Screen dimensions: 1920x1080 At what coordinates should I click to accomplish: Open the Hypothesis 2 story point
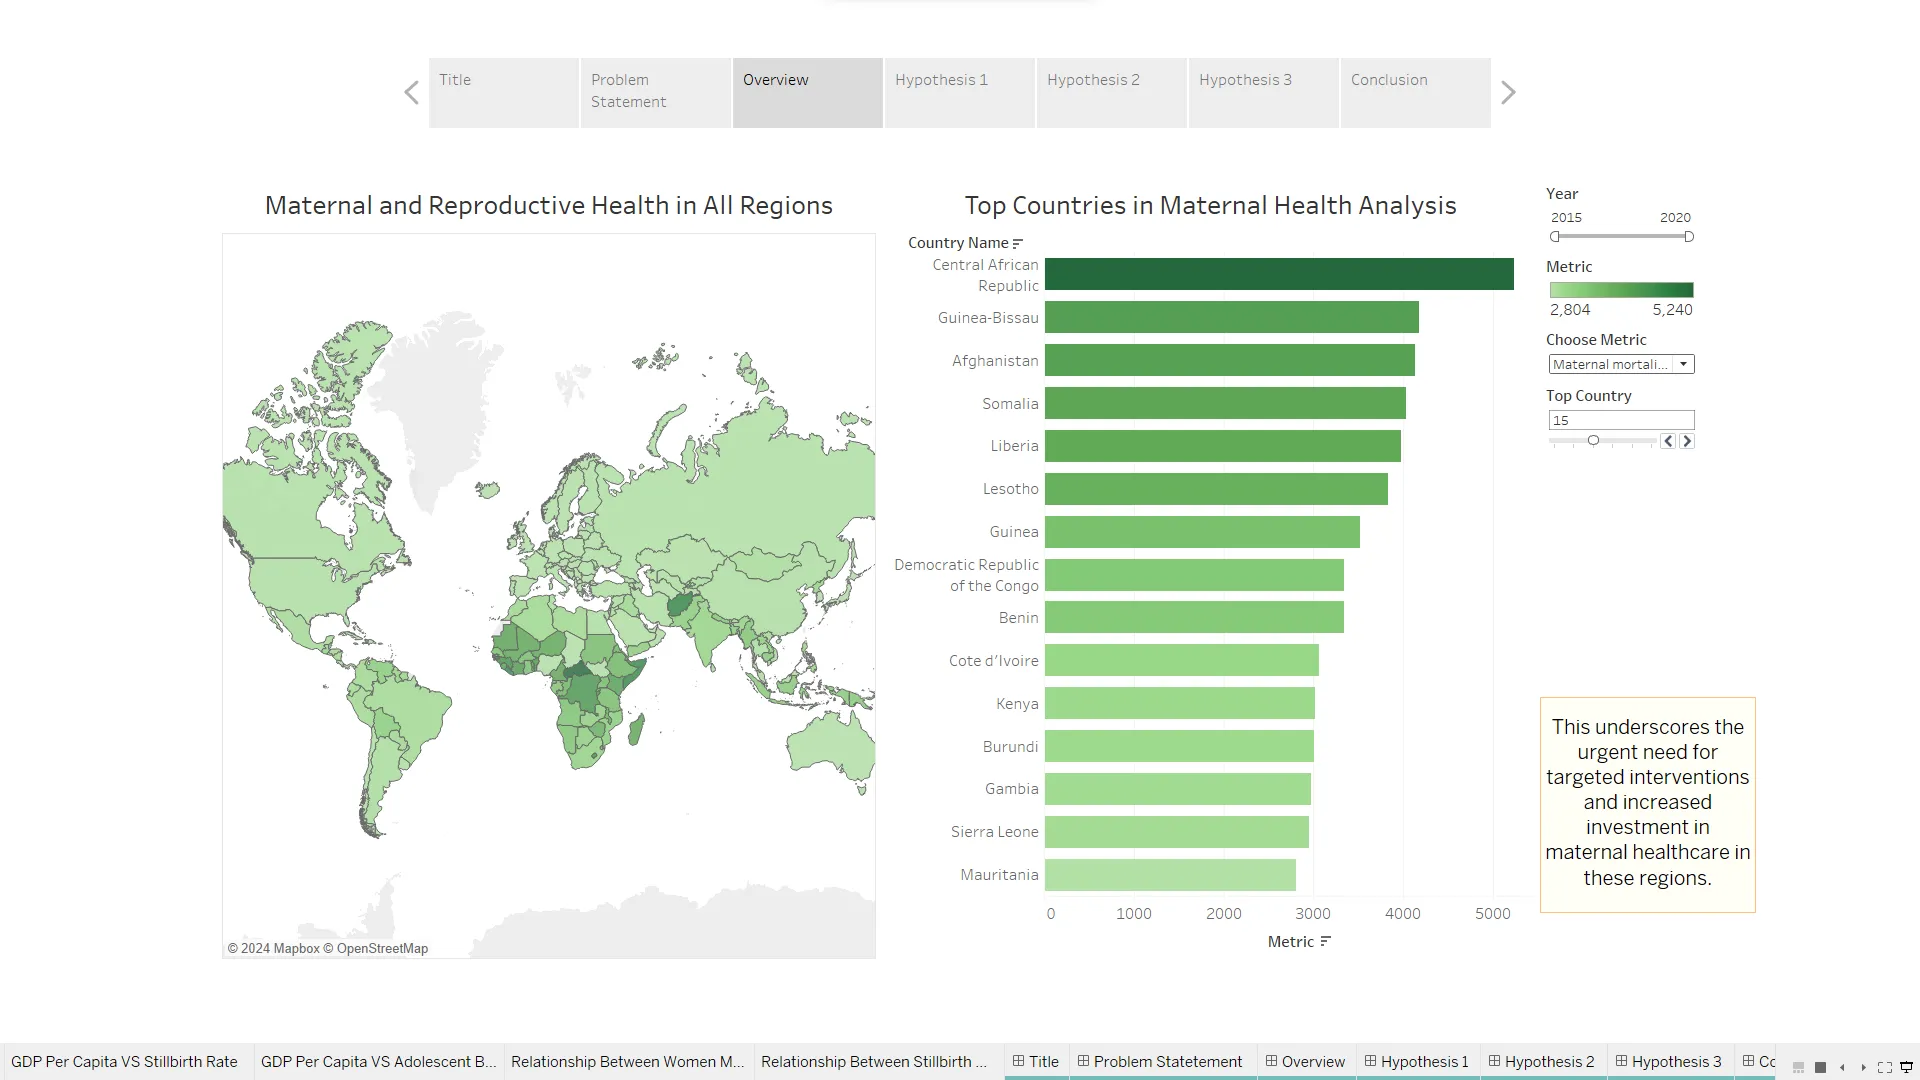pos(1112,93)
